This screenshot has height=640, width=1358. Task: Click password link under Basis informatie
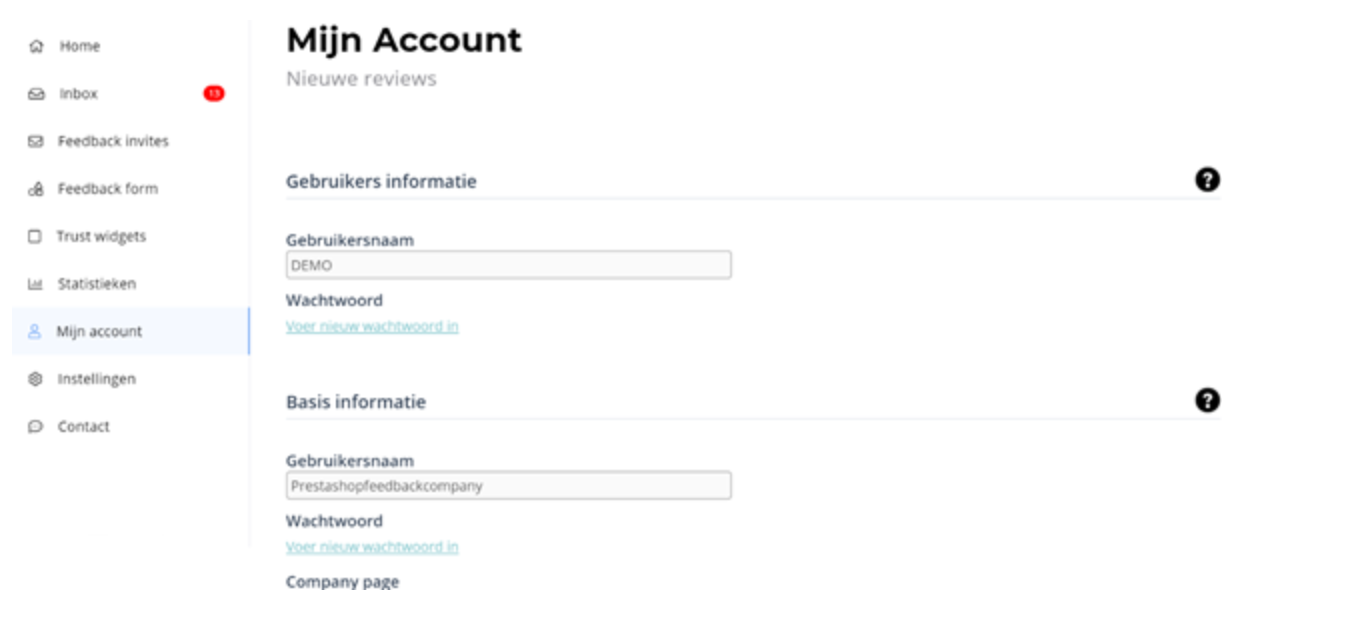(372, 547)
